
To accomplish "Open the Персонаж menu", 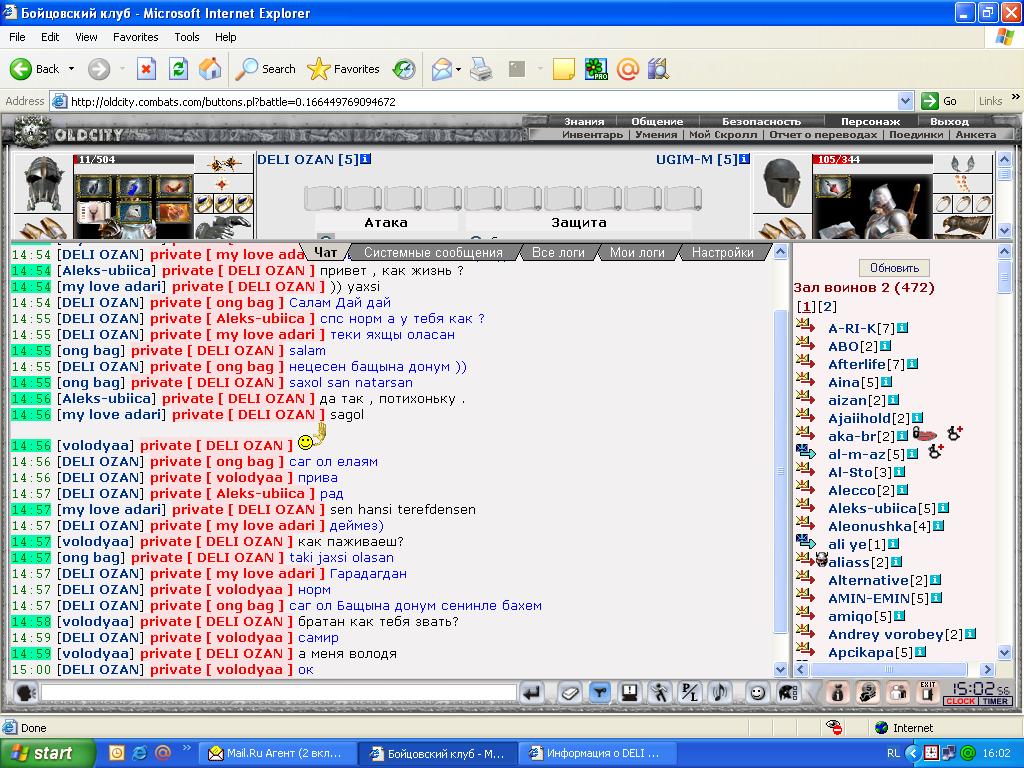I will [870, 121].
